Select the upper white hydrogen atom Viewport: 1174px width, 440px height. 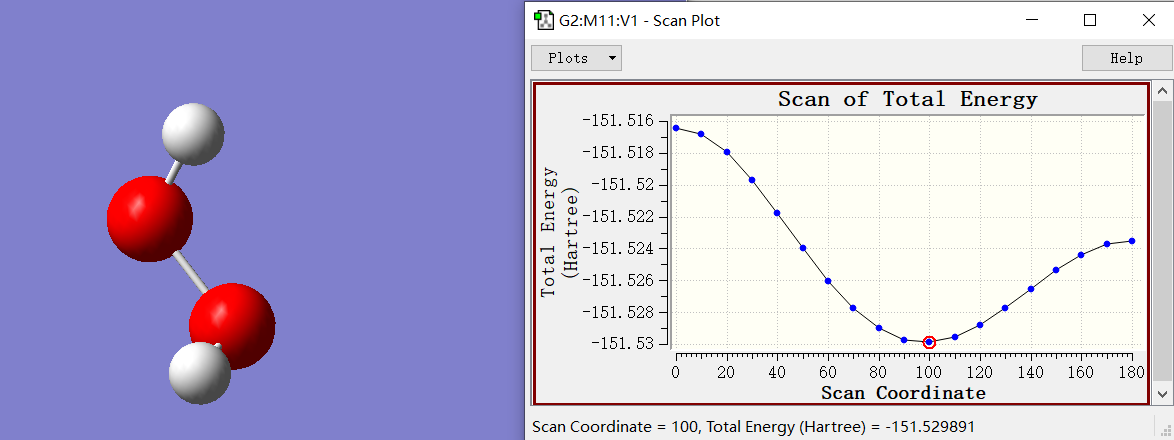point(193,133)
